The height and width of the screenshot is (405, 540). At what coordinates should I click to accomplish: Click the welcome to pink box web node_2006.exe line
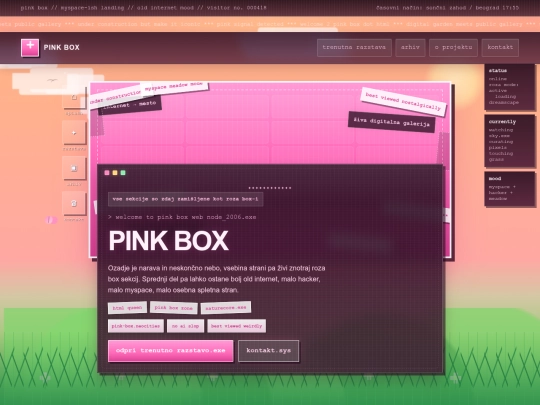pos(182,217)
